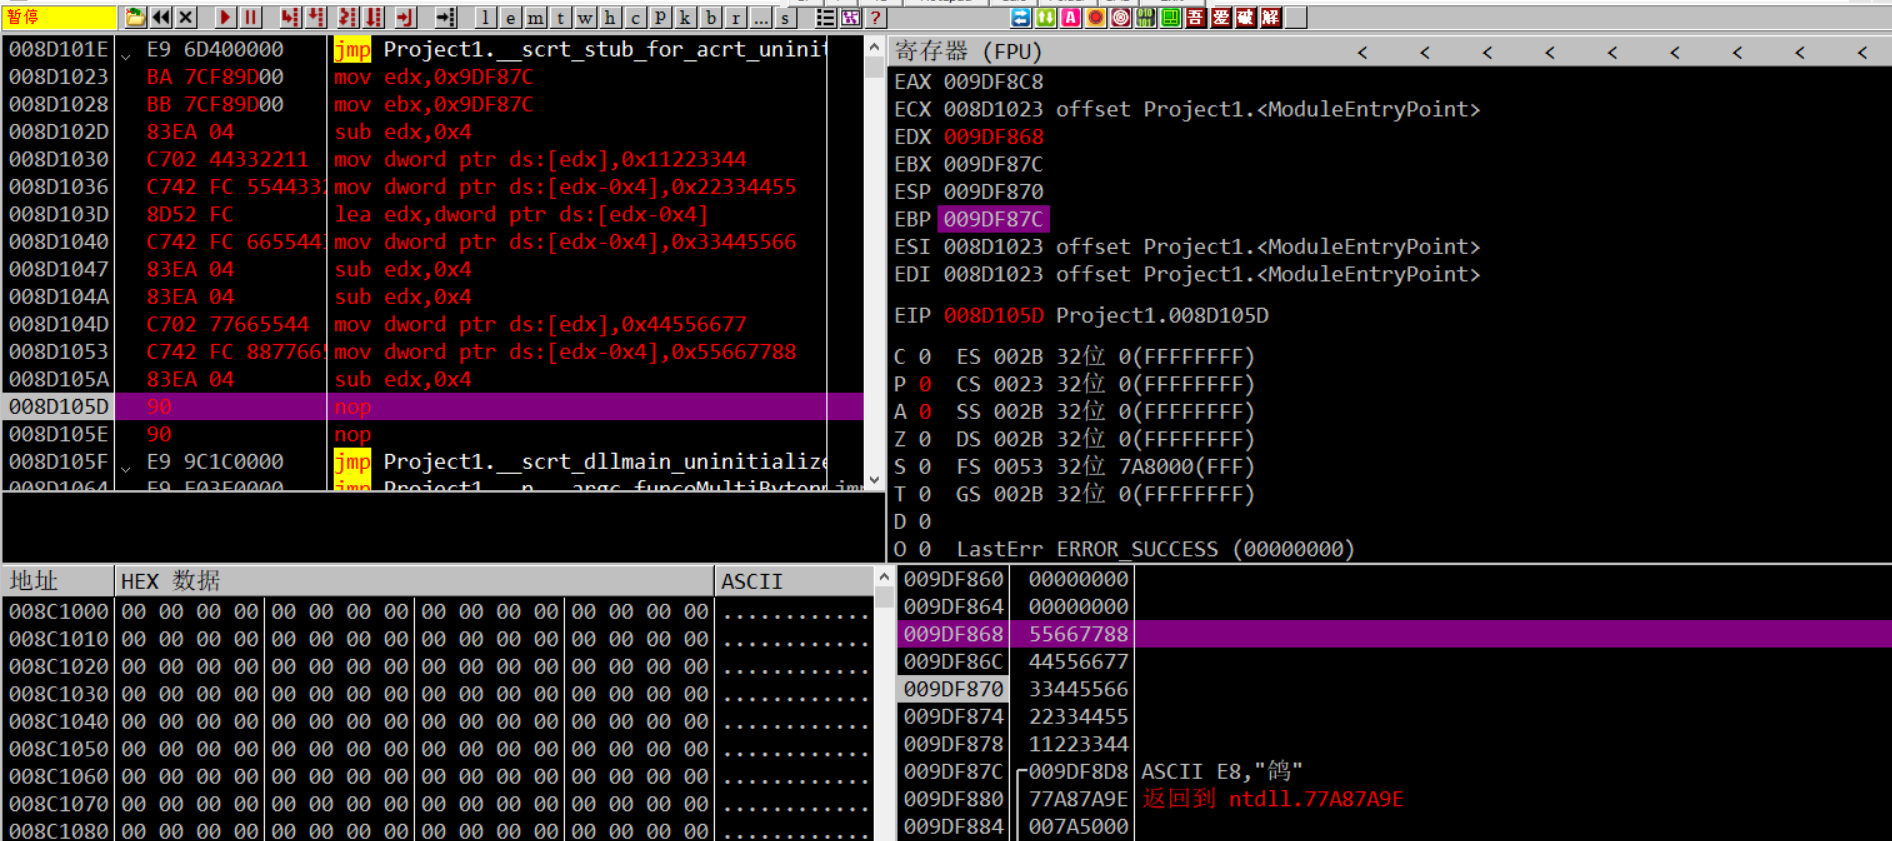Screen dimensions: 1892x841
Task: Click the orange circle plugin icon
Action: point(1095,17)
